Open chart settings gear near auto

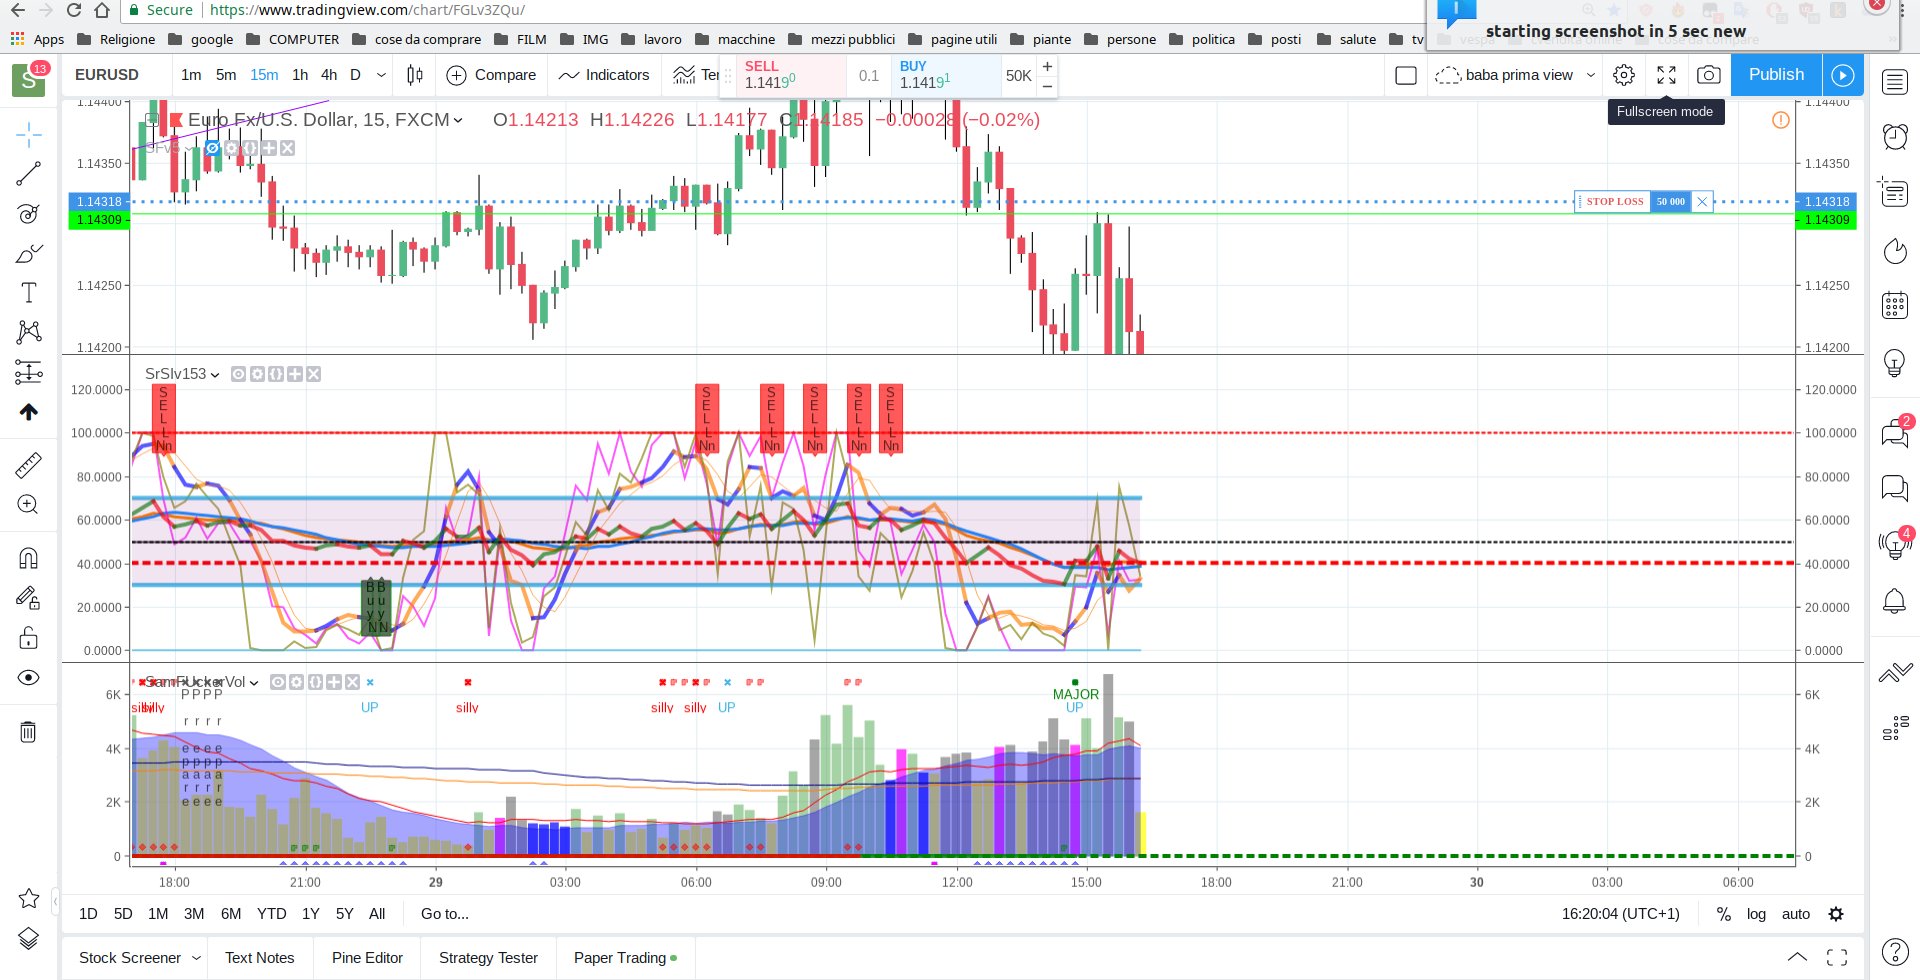pos(1836,914)
